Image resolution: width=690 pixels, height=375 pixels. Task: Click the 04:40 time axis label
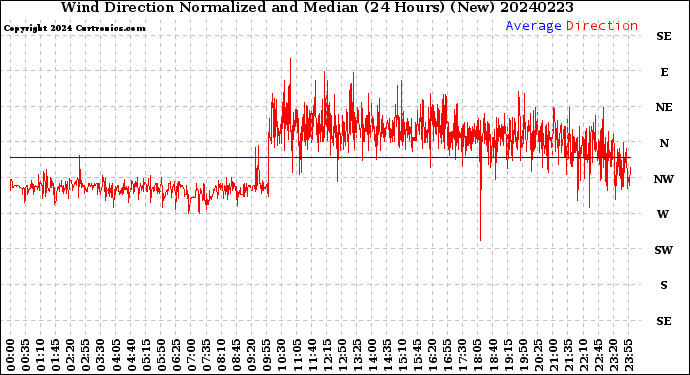[131, 355]
